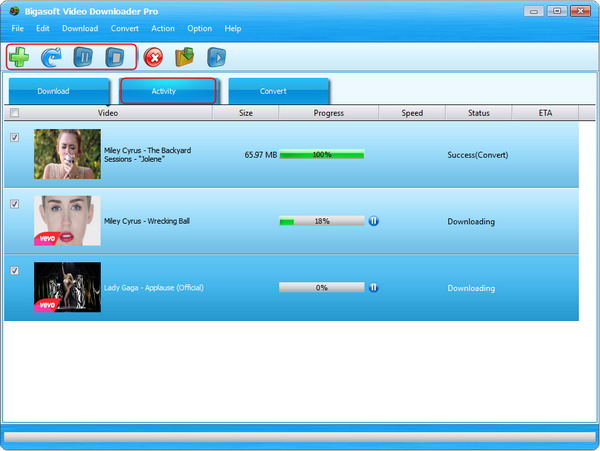Uncheck the Jolene video checkbox
The image size is (600, 451).
coord(15,137)
